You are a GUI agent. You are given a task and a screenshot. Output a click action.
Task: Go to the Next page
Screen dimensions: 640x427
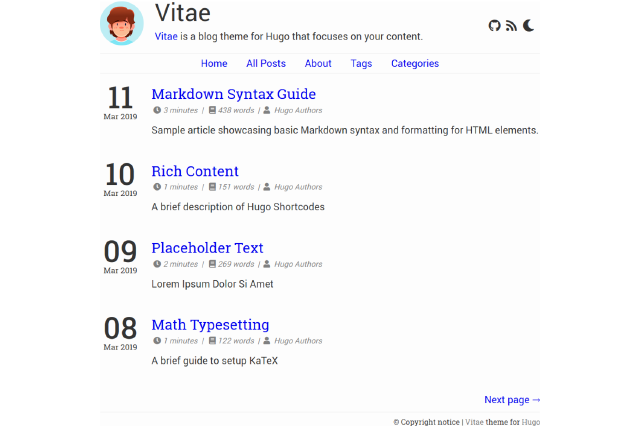point(512,399)
